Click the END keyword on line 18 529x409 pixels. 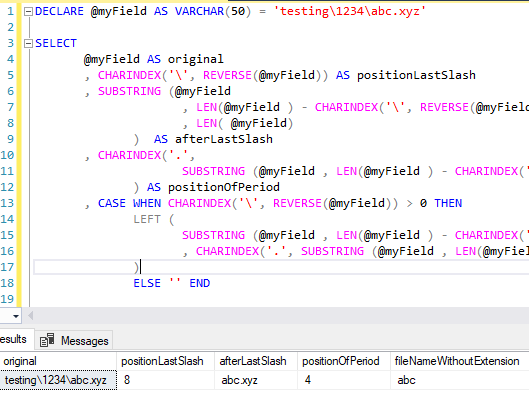(x=200, y=283)
